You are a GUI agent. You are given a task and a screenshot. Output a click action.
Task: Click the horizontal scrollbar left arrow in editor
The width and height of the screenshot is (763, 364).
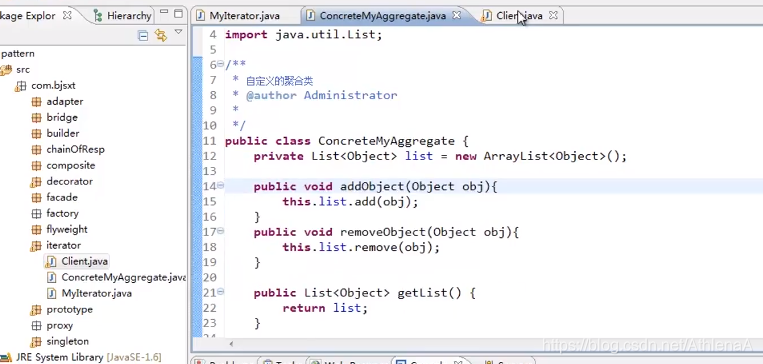231,344
